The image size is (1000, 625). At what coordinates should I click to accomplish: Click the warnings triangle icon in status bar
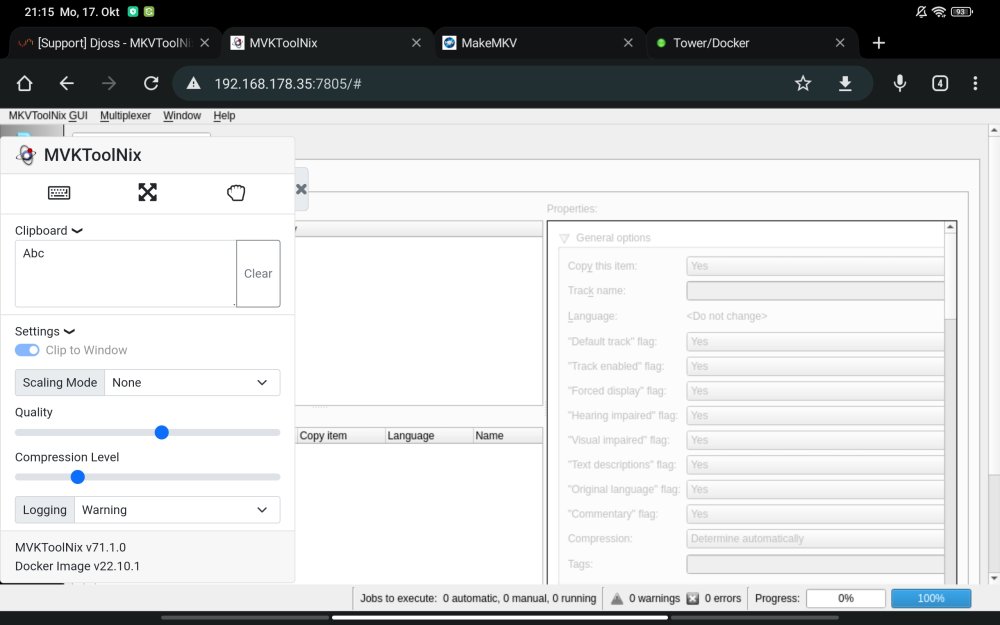point(617,598)
